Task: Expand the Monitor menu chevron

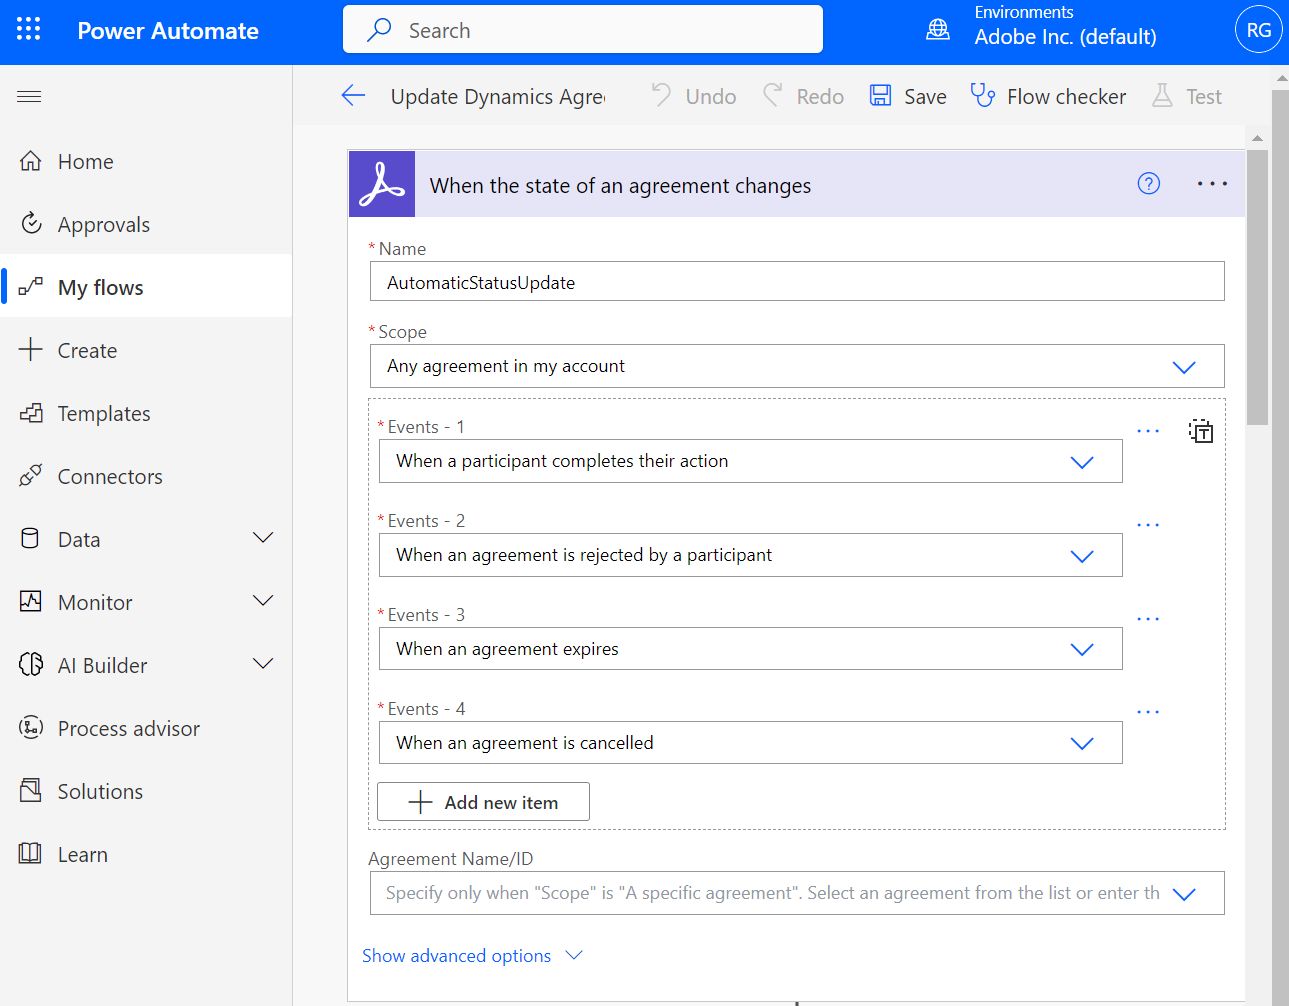Action: click(263, 601)
